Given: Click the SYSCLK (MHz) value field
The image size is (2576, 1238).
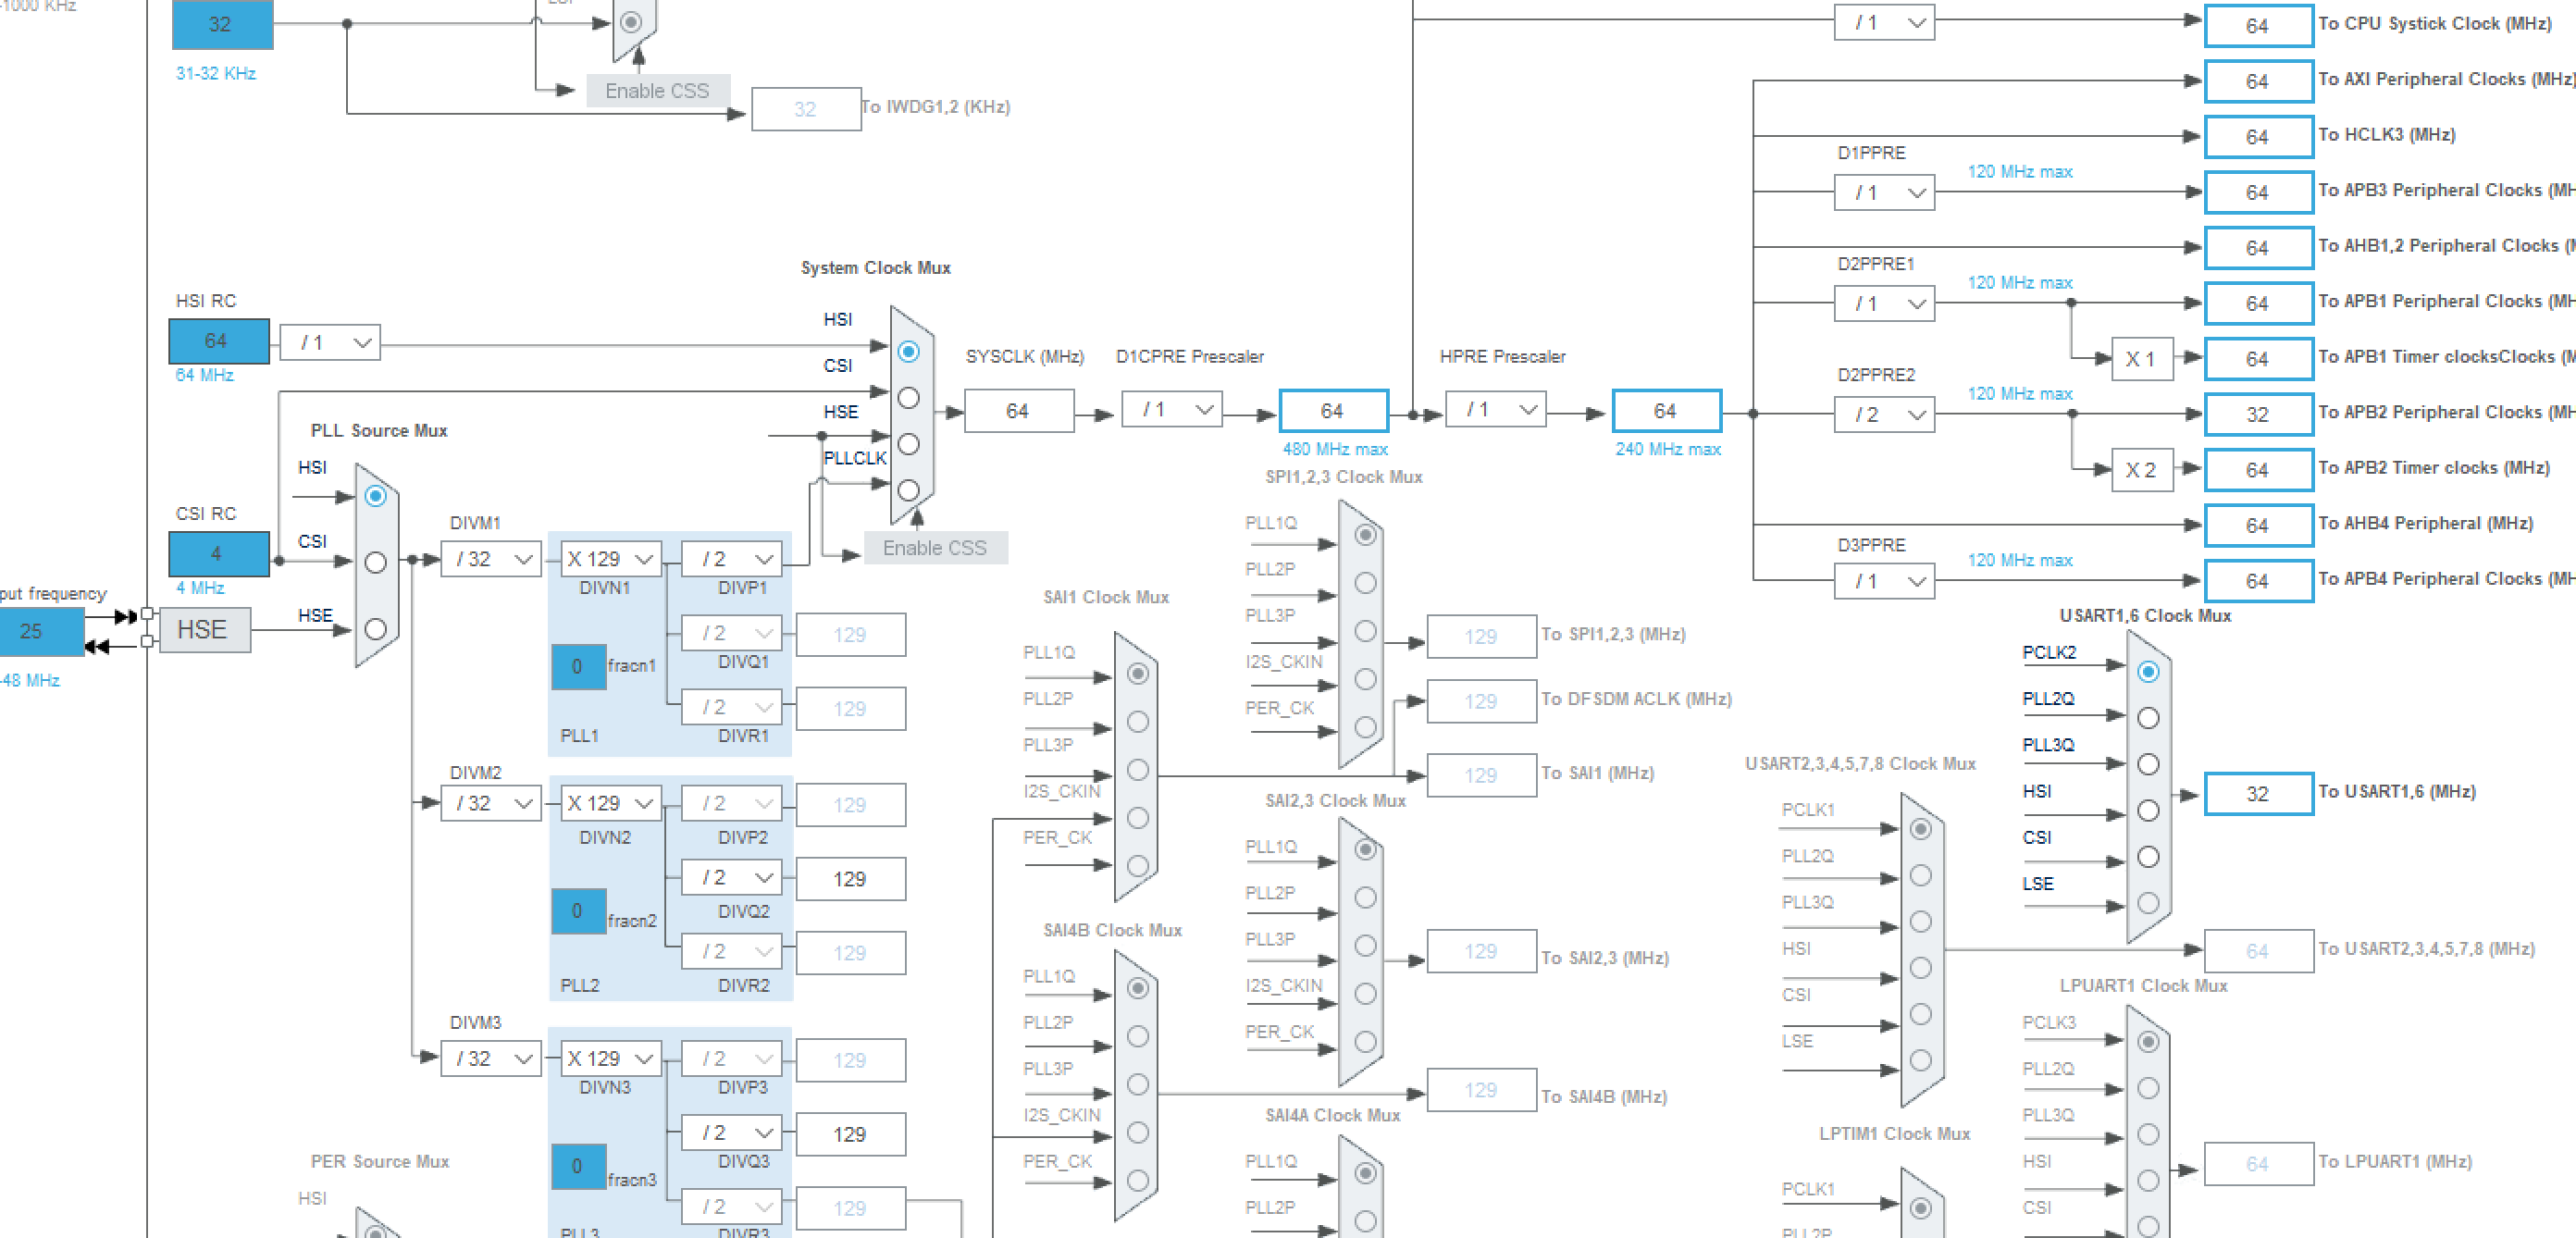Looking at the screenshot, I should coord(1018,411).
